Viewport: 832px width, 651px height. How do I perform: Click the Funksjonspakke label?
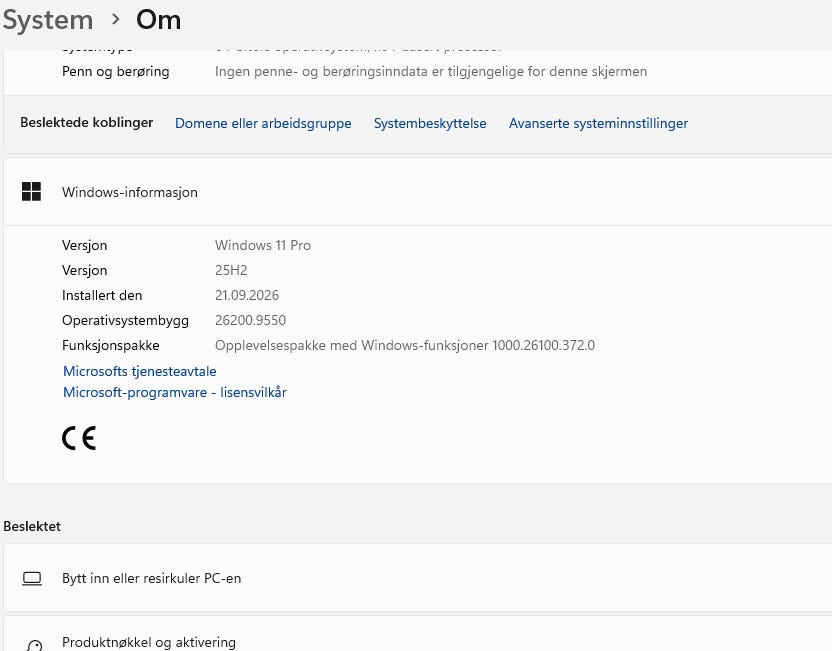(x=110, y=345)
